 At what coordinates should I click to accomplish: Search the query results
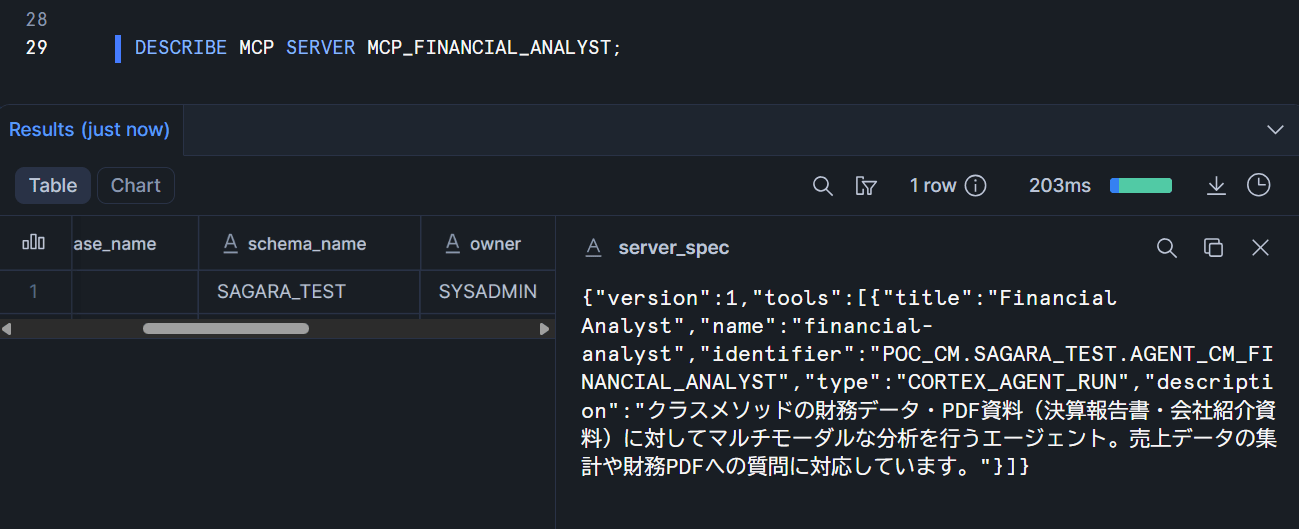[823, 186]
